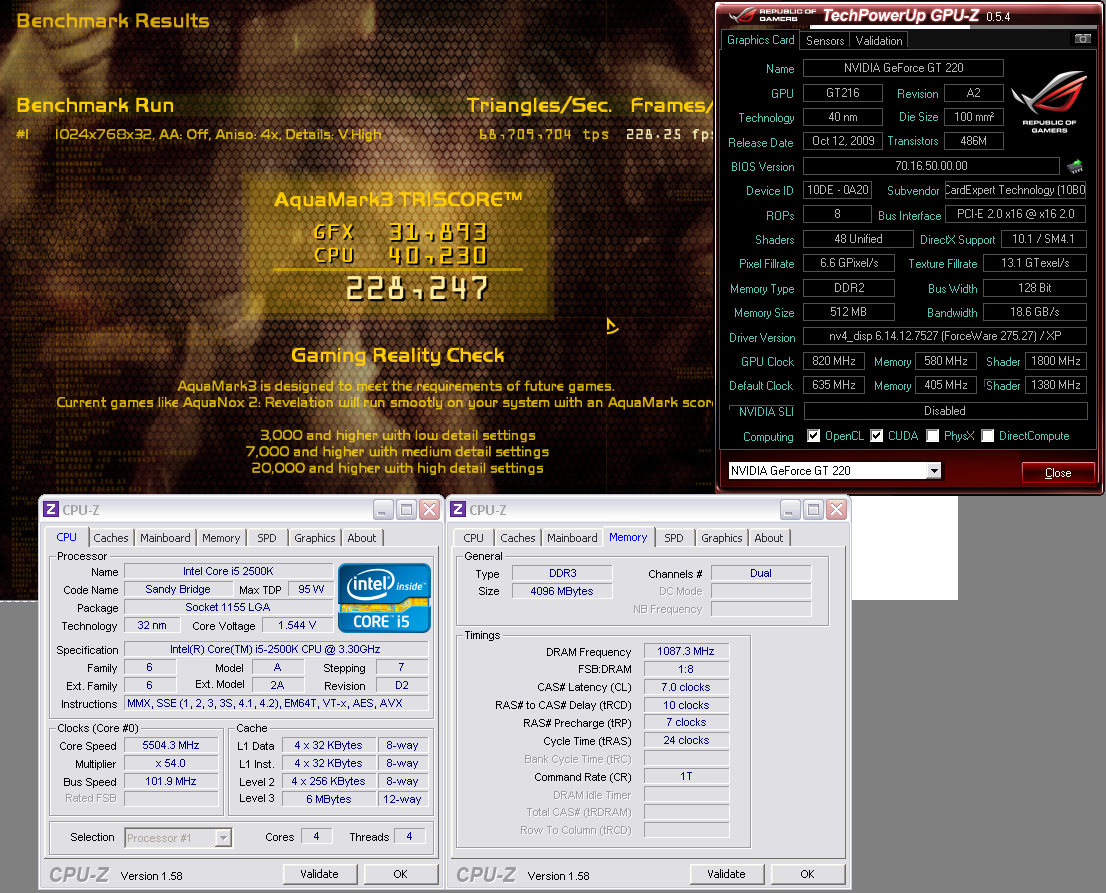The width and height of the screenshot is (1106, 893).
Task: Click the BIOS save chip icon
Action: [1075, 166]
